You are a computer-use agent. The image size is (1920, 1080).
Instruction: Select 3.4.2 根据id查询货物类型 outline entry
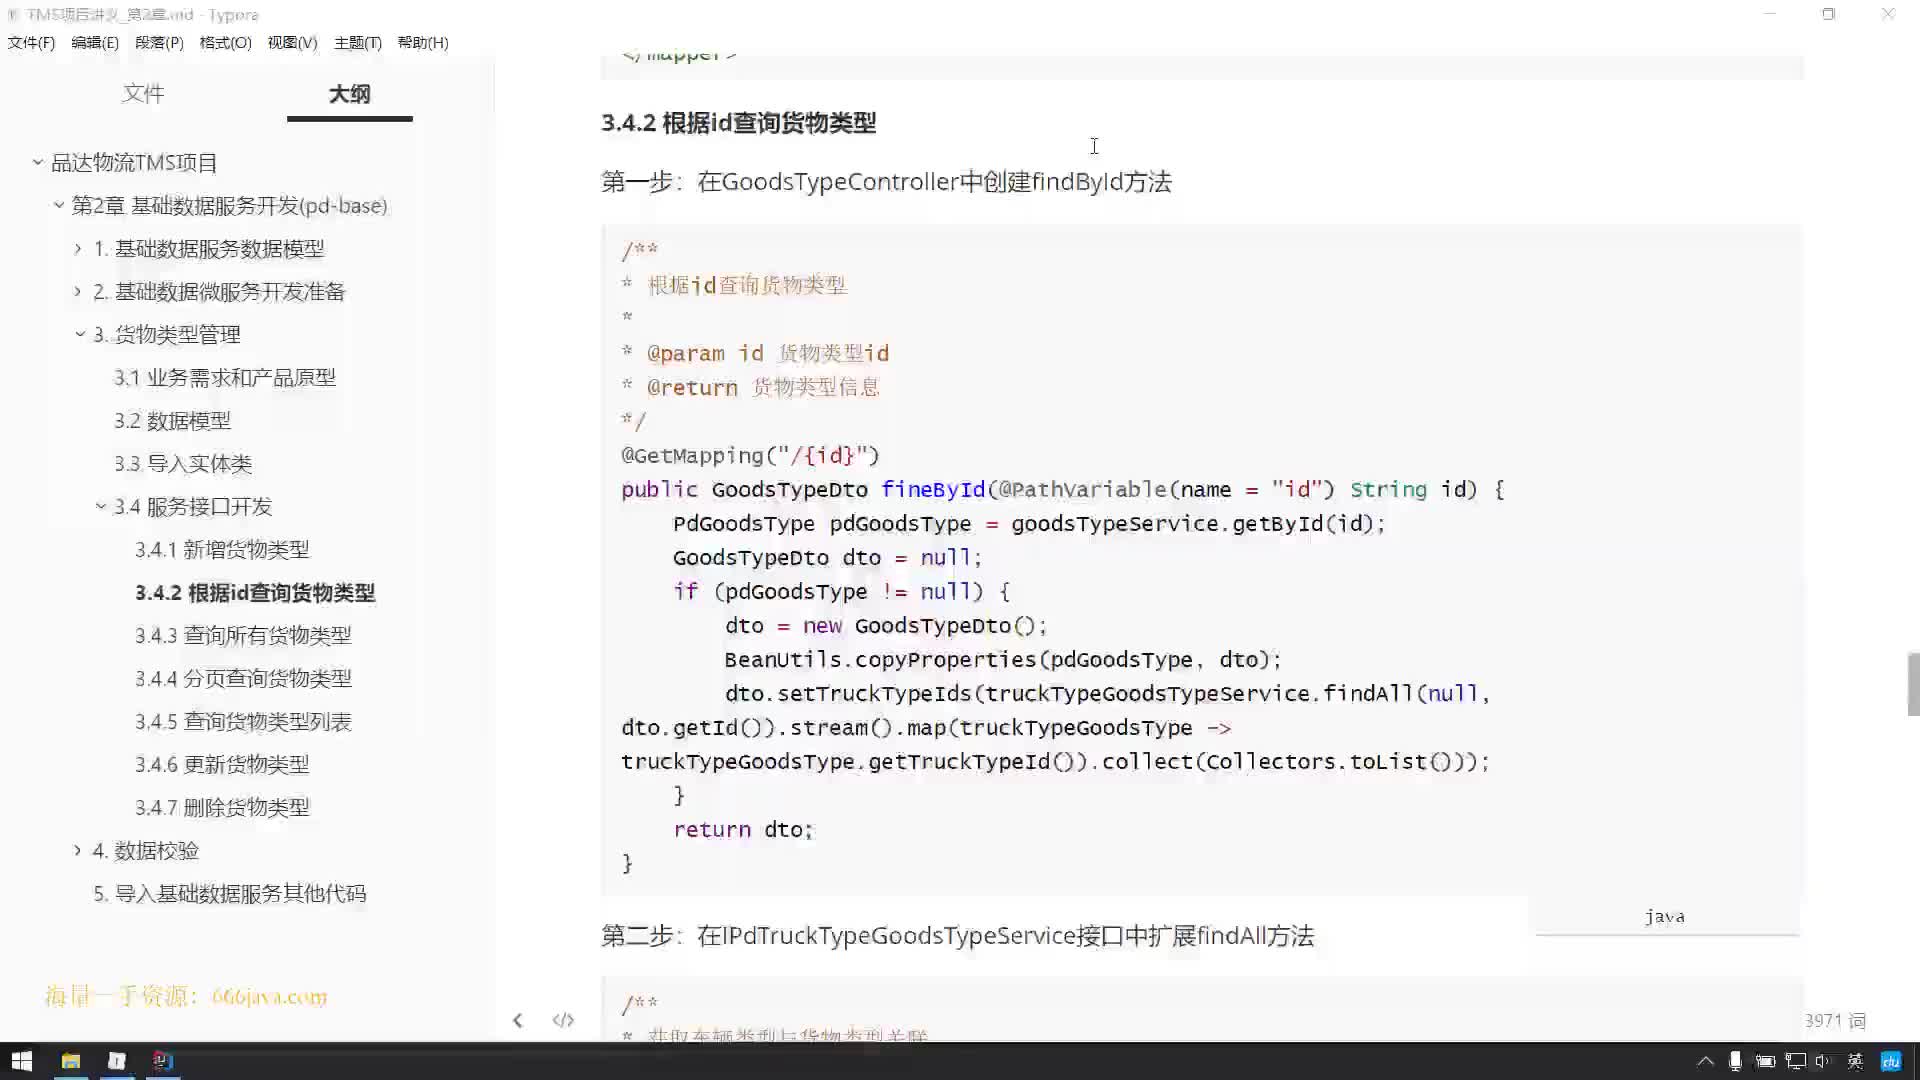coord(255,592)
